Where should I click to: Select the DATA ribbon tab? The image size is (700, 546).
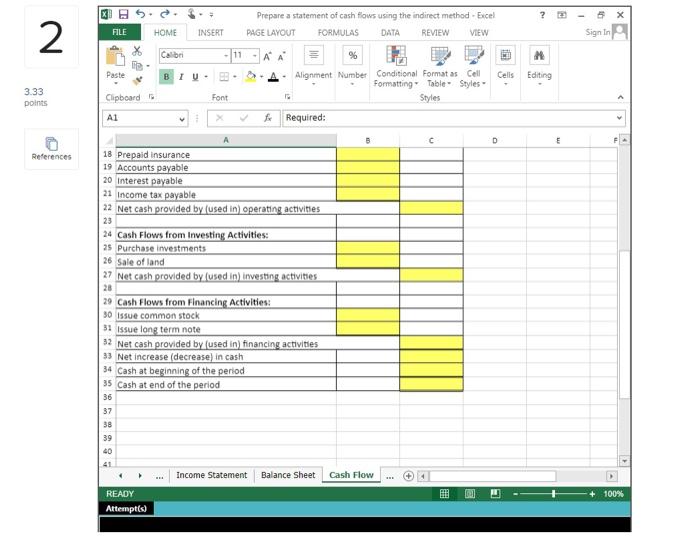click(390, 33)
